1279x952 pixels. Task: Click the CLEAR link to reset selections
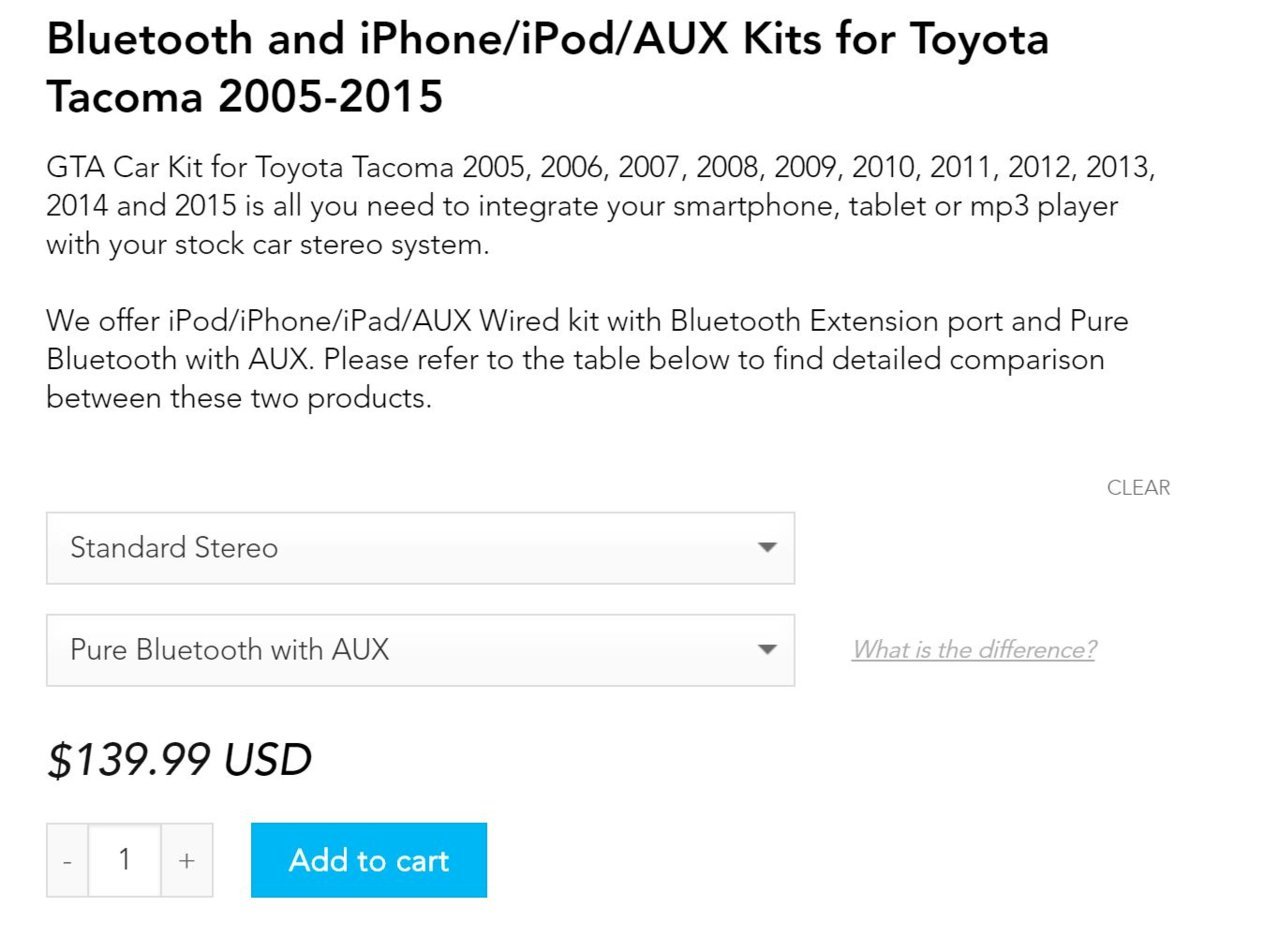coord(1138,487)
